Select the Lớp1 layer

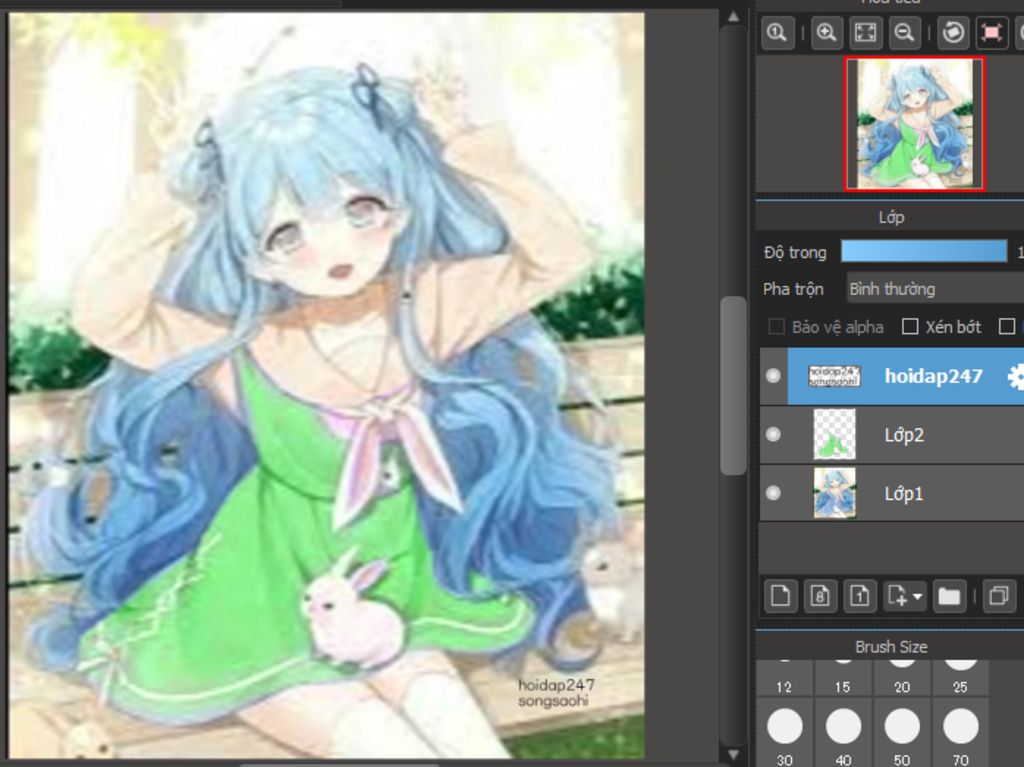click(x=905, y=493)
